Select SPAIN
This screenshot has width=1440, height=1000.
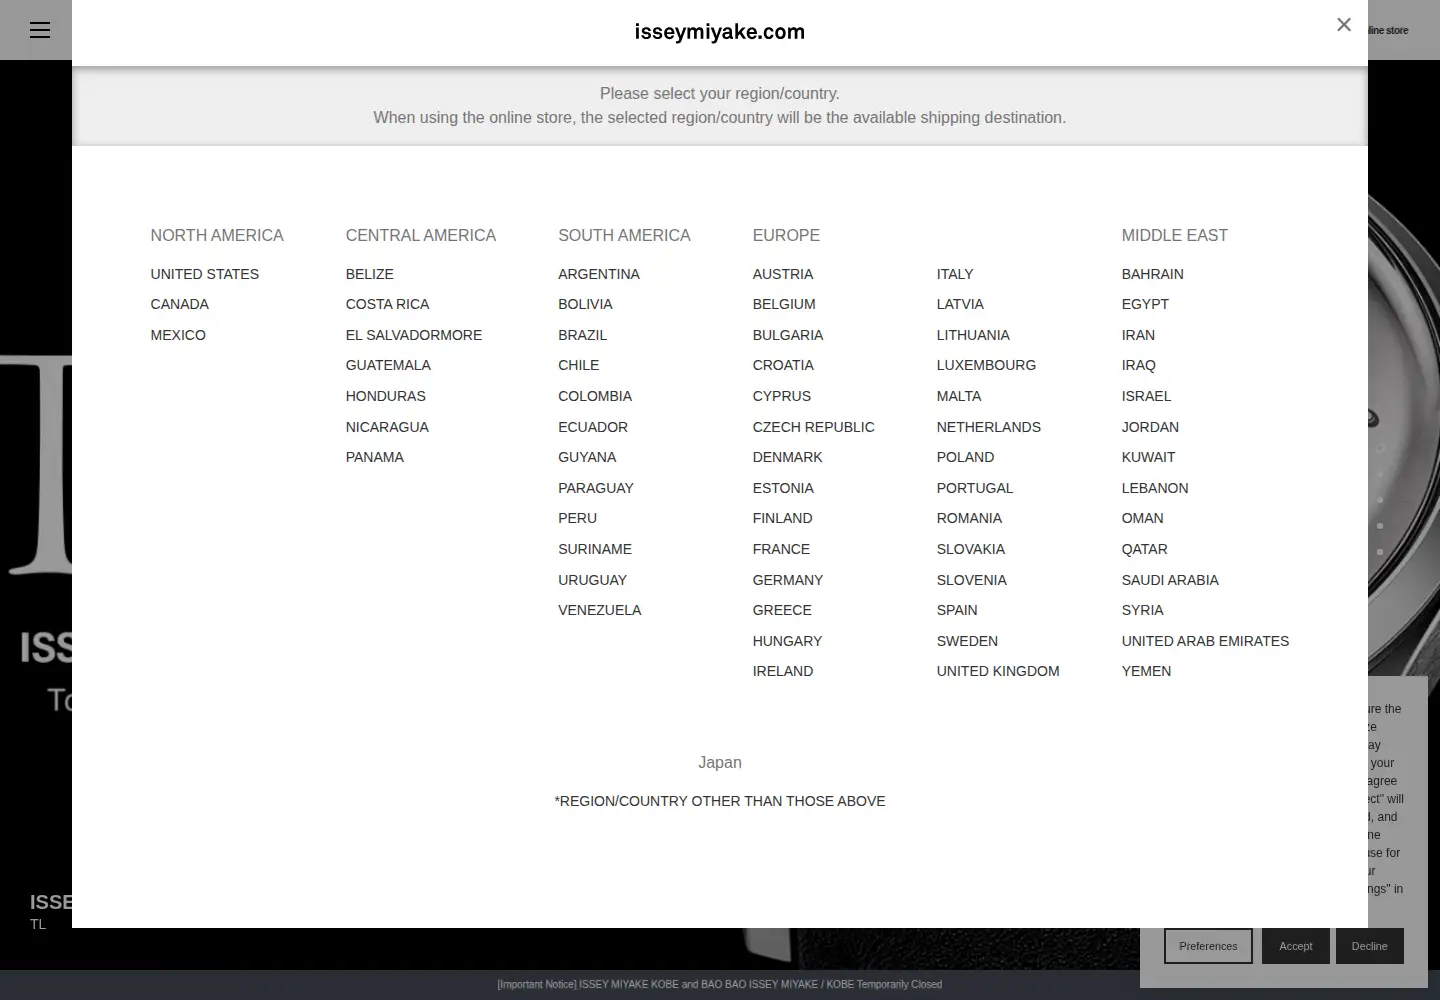(957, 610)
